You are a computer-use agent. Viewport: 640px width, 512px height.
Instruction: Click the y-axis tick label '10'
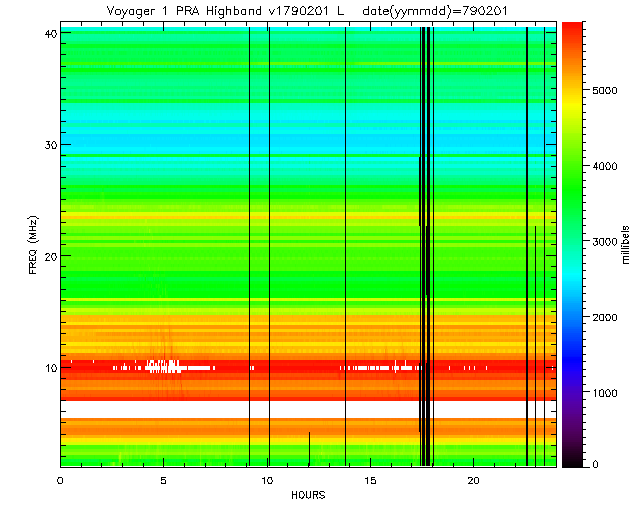point(50,368)
